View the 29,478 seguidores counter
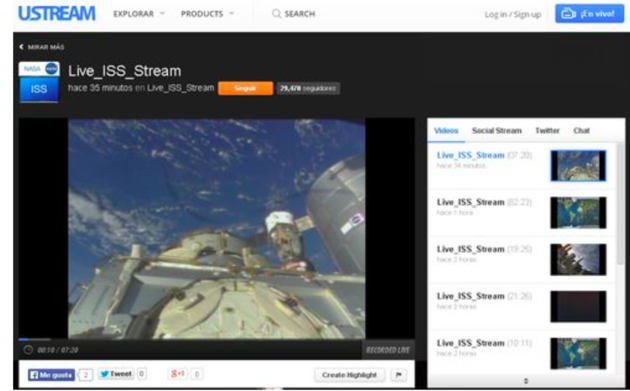The width and height of the screenshot is (630, 391). point(308,88)
